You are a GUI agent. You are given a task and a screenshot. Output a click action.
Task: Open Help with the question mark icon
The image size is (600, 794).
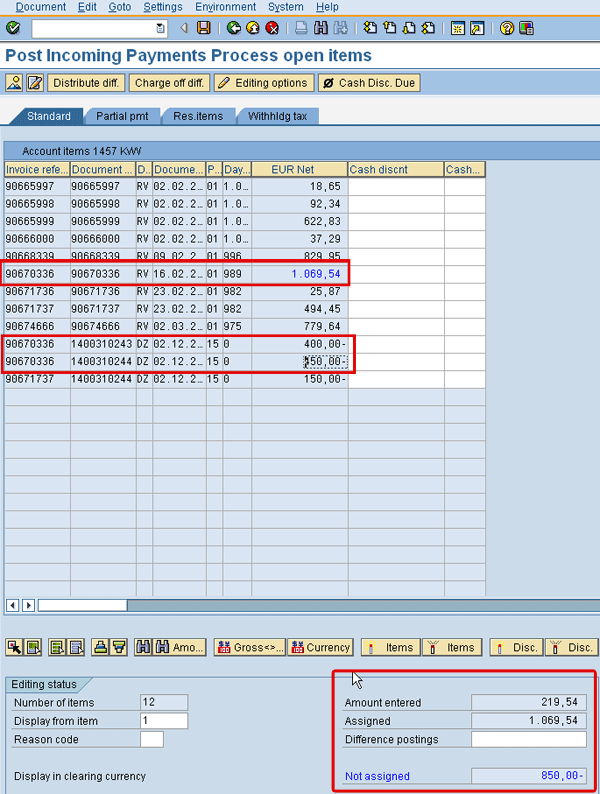(507, 28)
